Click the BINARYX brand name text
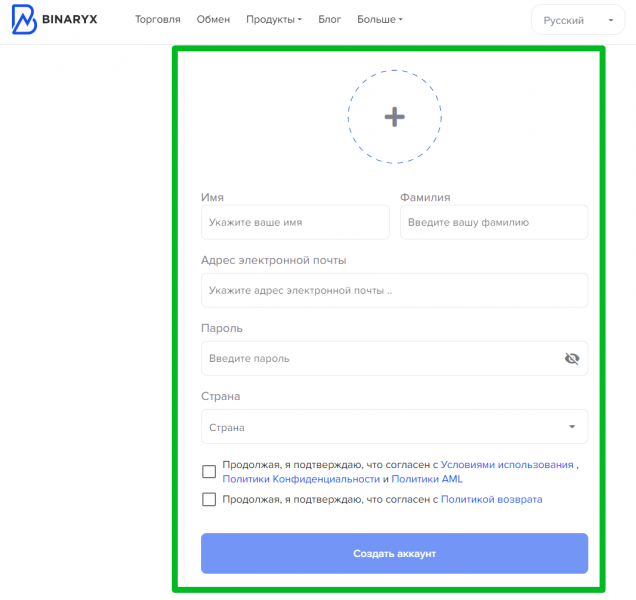This screenshot has width=636, height=600. click(70, 19)
